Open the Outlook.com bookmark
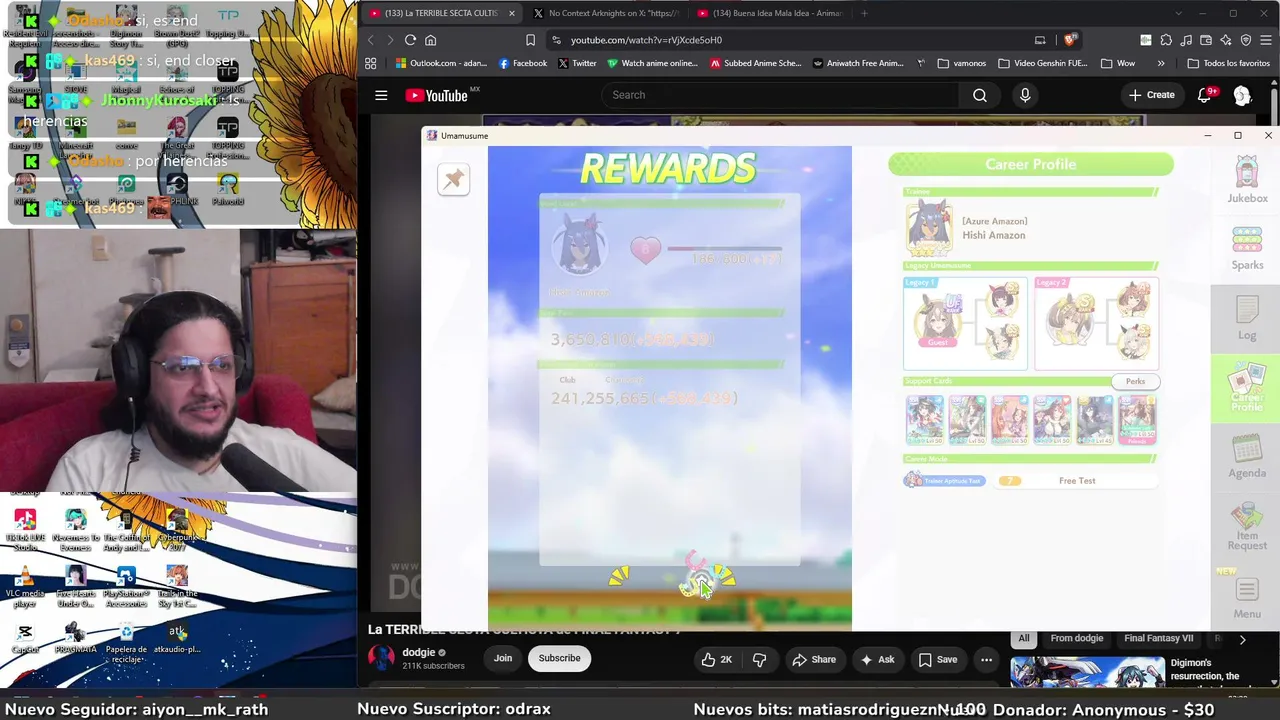The height and width of the screenshot is (720, 1280). coord(441,63)
